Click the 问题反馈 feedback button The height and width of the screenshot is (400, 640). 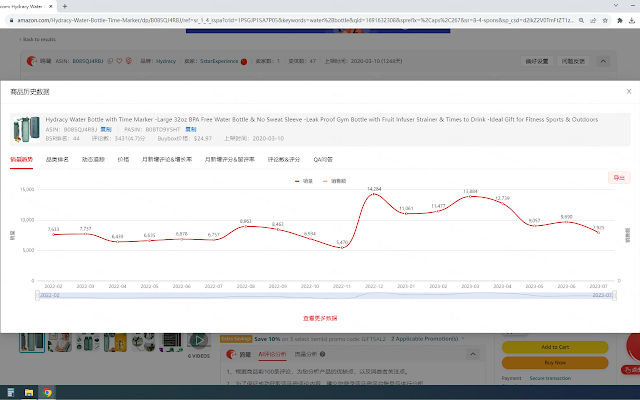tap(573, 61)
